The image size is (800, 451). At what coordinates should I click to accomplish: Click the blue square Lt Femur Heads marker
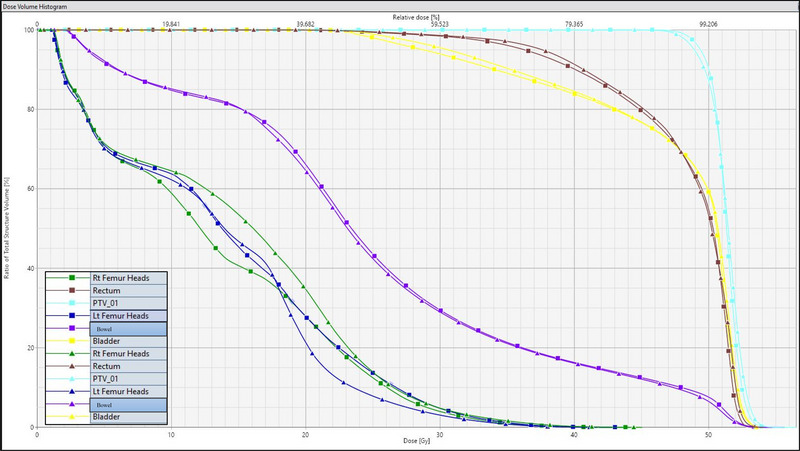[72, 316]
